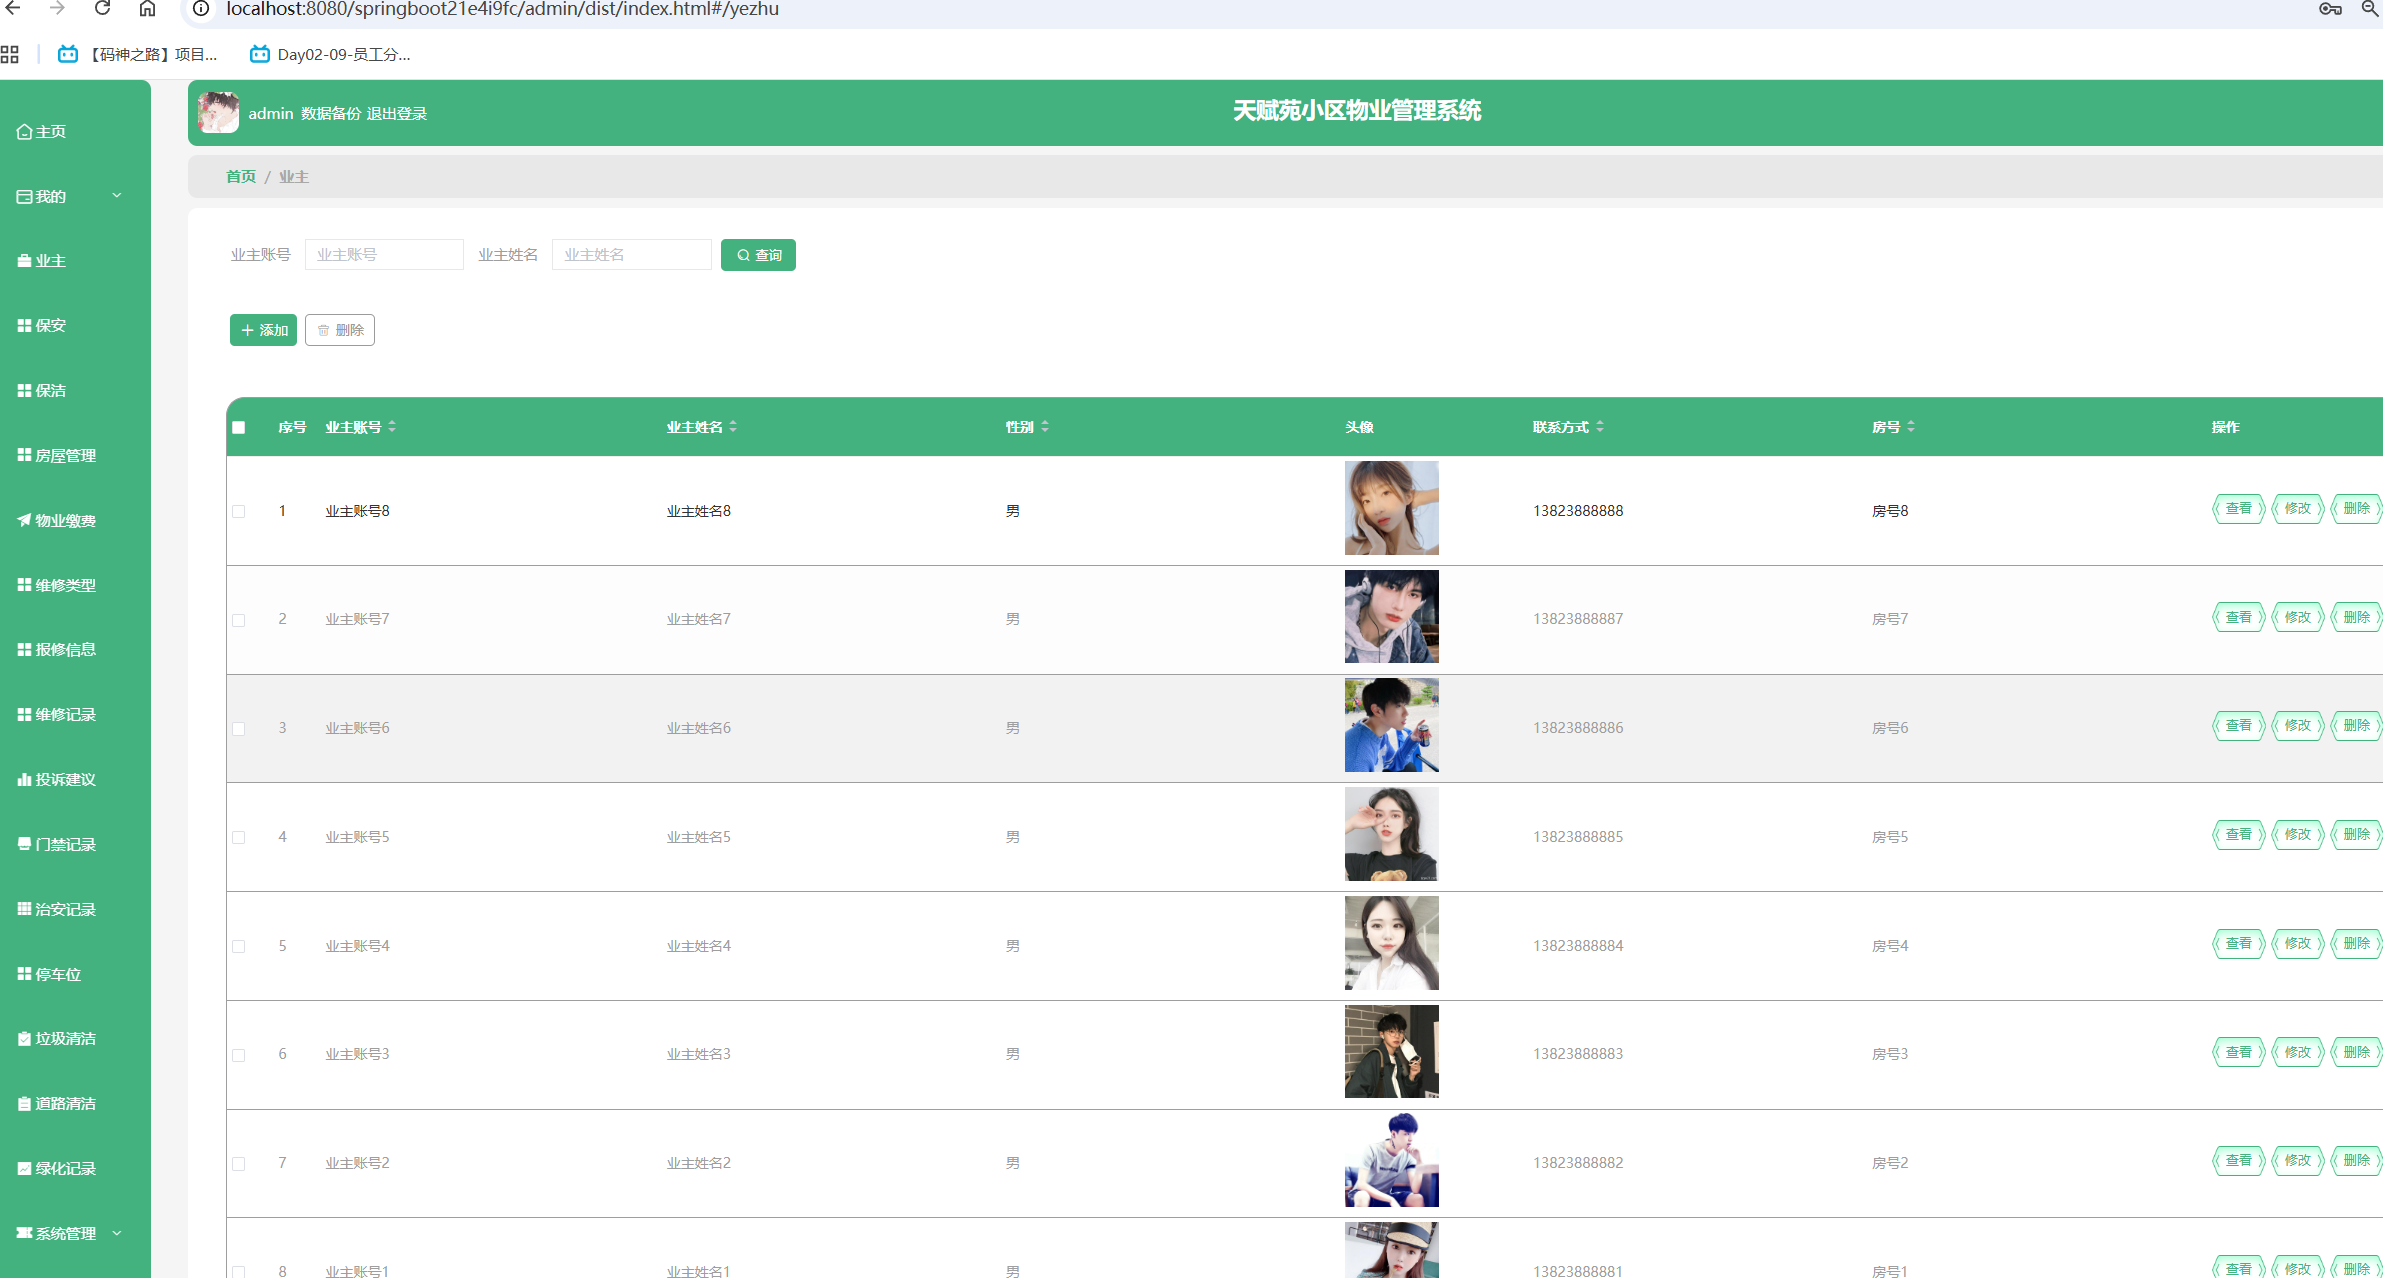Click the plus-icon Add button
The image size is (2383, 1278).
pyautogui.click(x=263, y=330)
